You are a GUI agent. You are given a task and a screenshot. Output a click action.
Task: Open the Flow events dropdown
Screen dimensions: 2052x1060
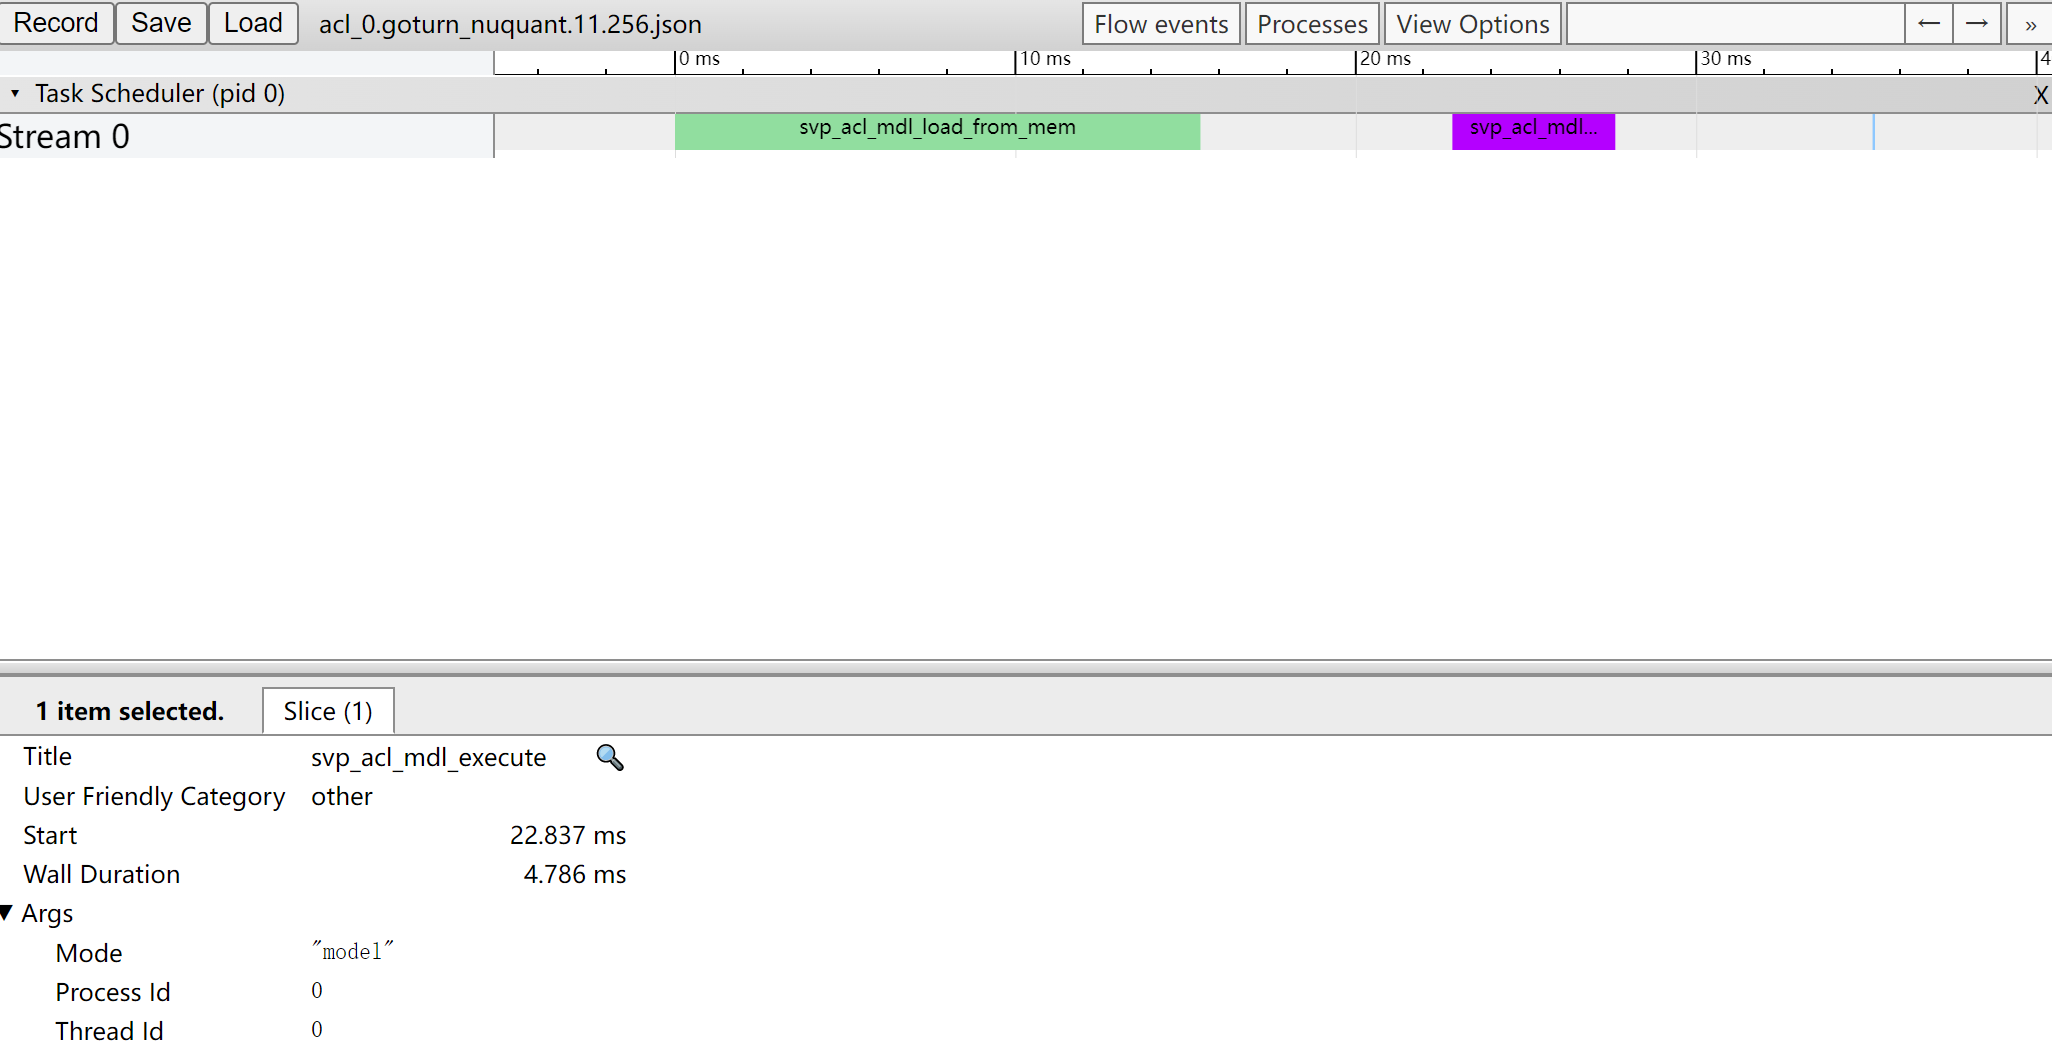tap(1160, 24)
